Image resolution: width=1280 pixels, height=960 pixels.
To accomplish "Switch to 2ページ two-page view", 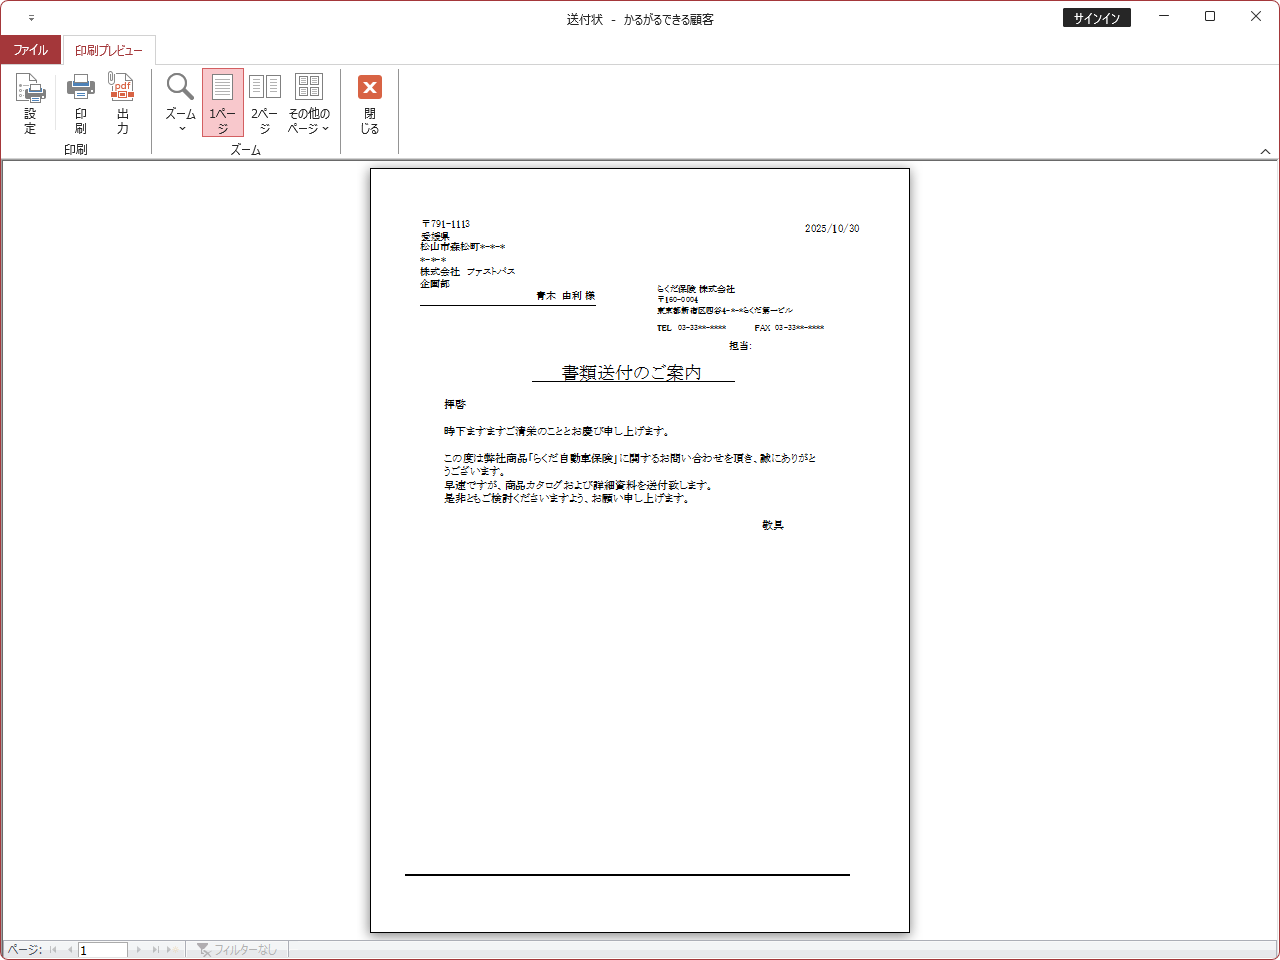I will click(264, 103).
